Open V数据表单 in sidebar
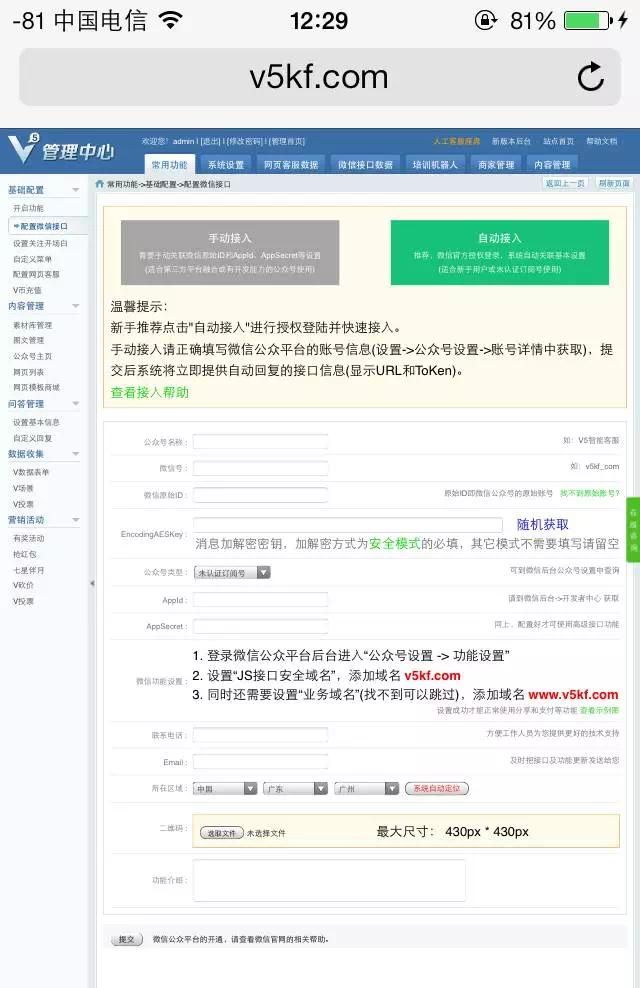This screenshot has height=988, width=640. [31, 472]
